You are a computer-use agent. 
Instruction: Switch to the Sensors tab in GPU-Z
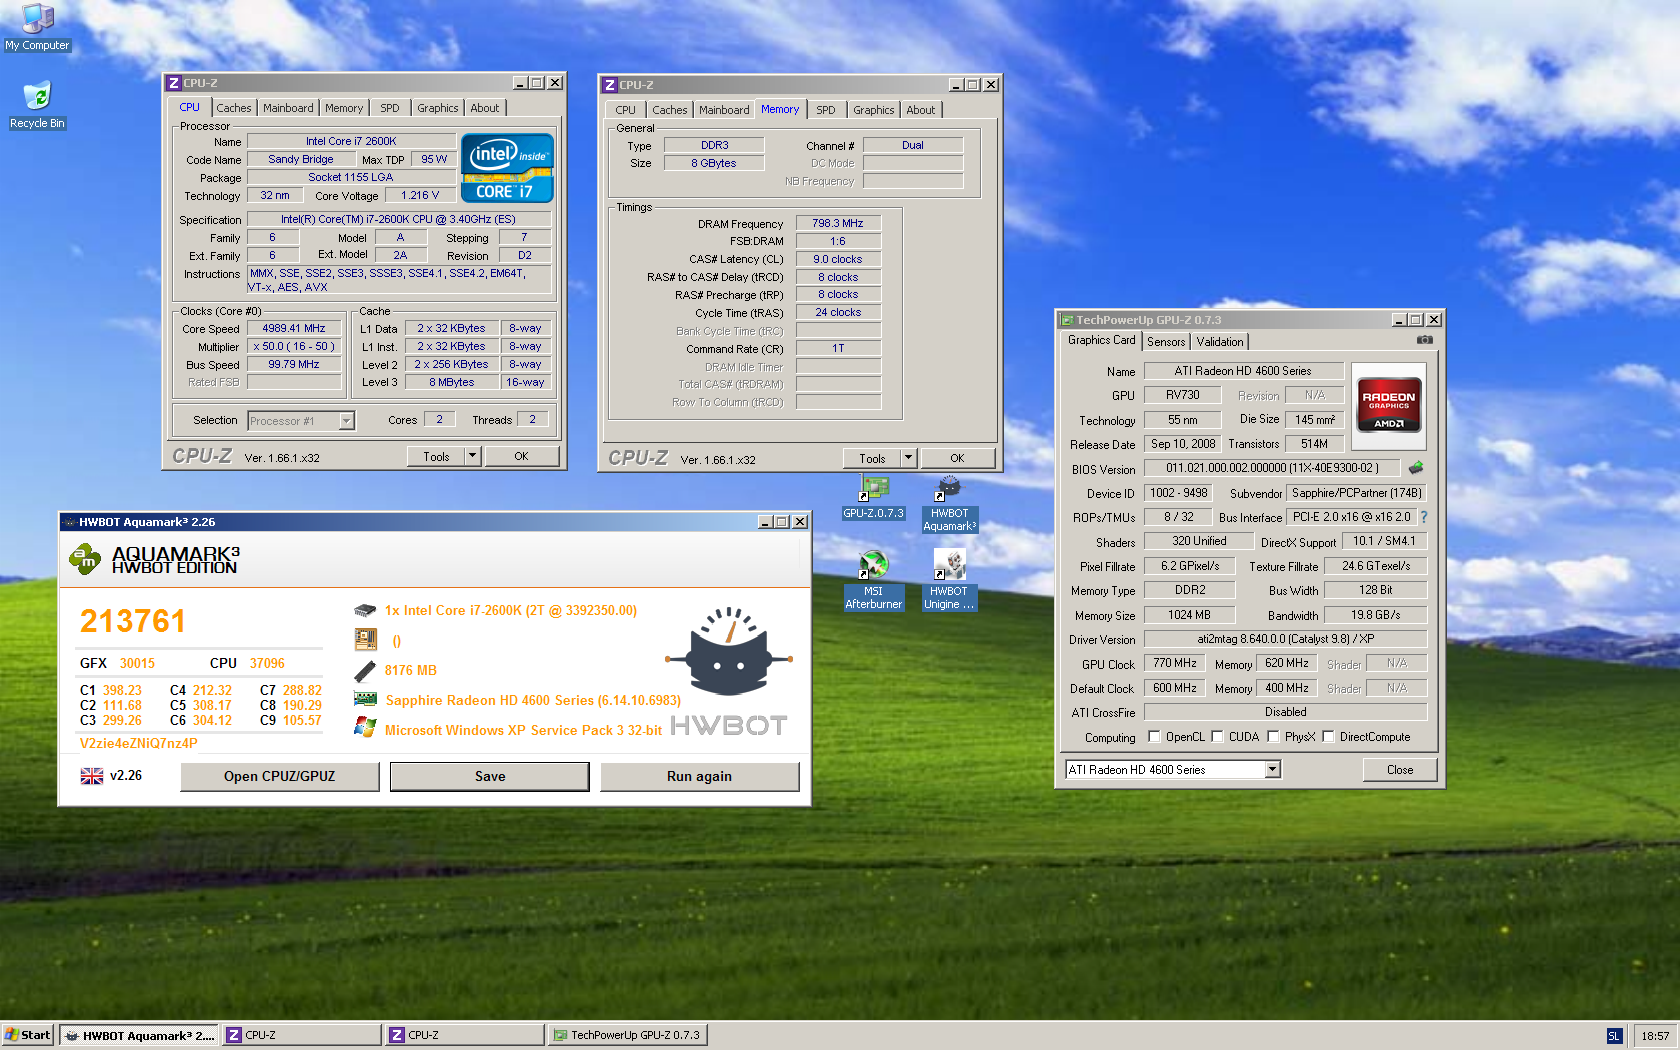[x=1166, y=342]
